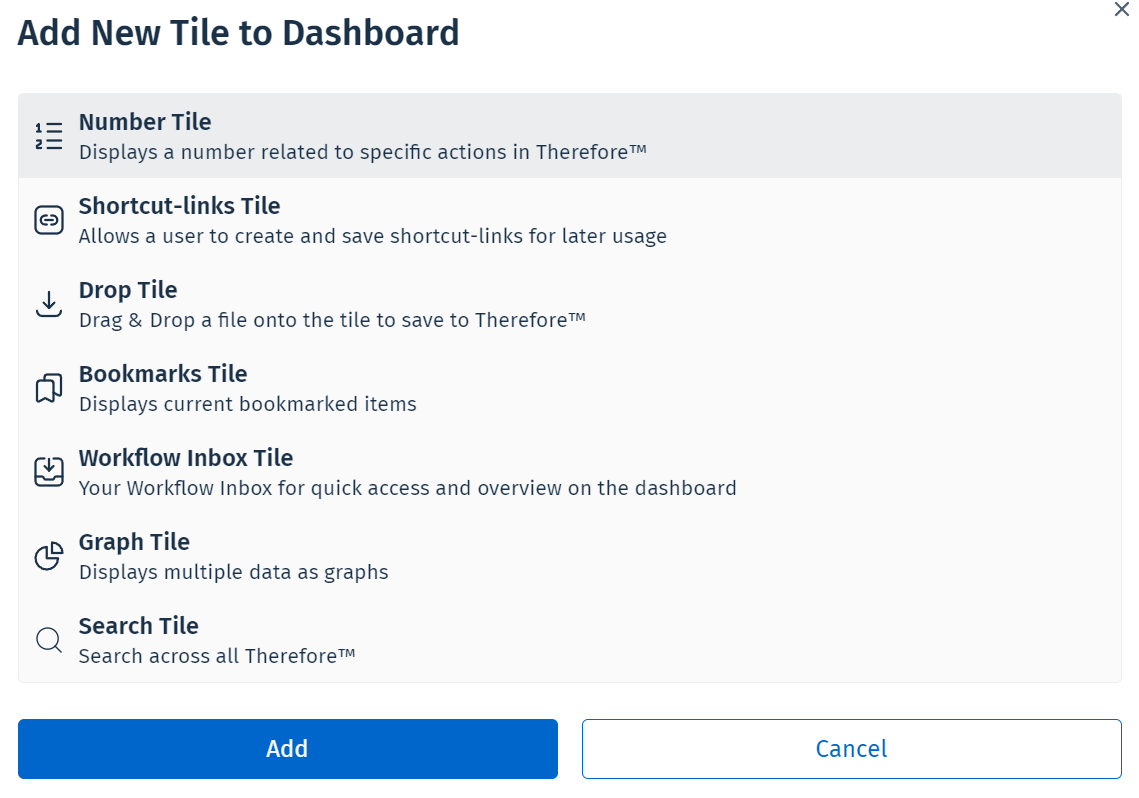Click the download arrow icon for Drop Tile
The width and height of the screenshot is (1139, 798).
tap(49, 304)
